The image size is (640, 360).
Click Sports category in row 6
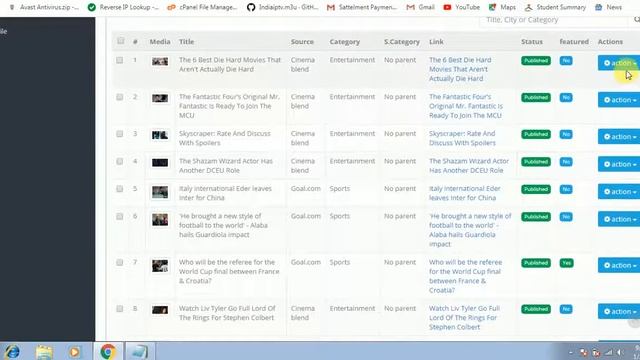[x=340, y=216]
